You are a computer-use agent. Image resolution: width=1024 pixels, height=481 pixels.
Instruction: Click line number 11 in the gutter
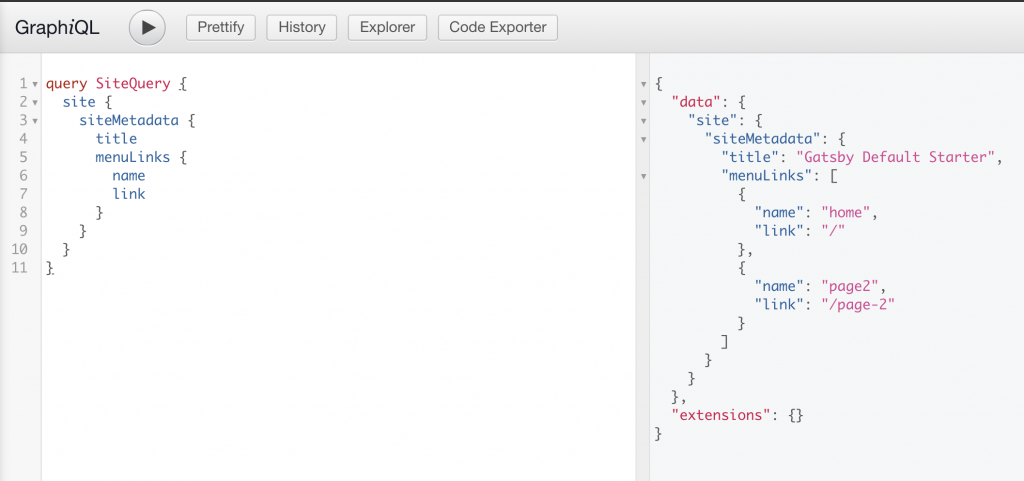(20, 267)
